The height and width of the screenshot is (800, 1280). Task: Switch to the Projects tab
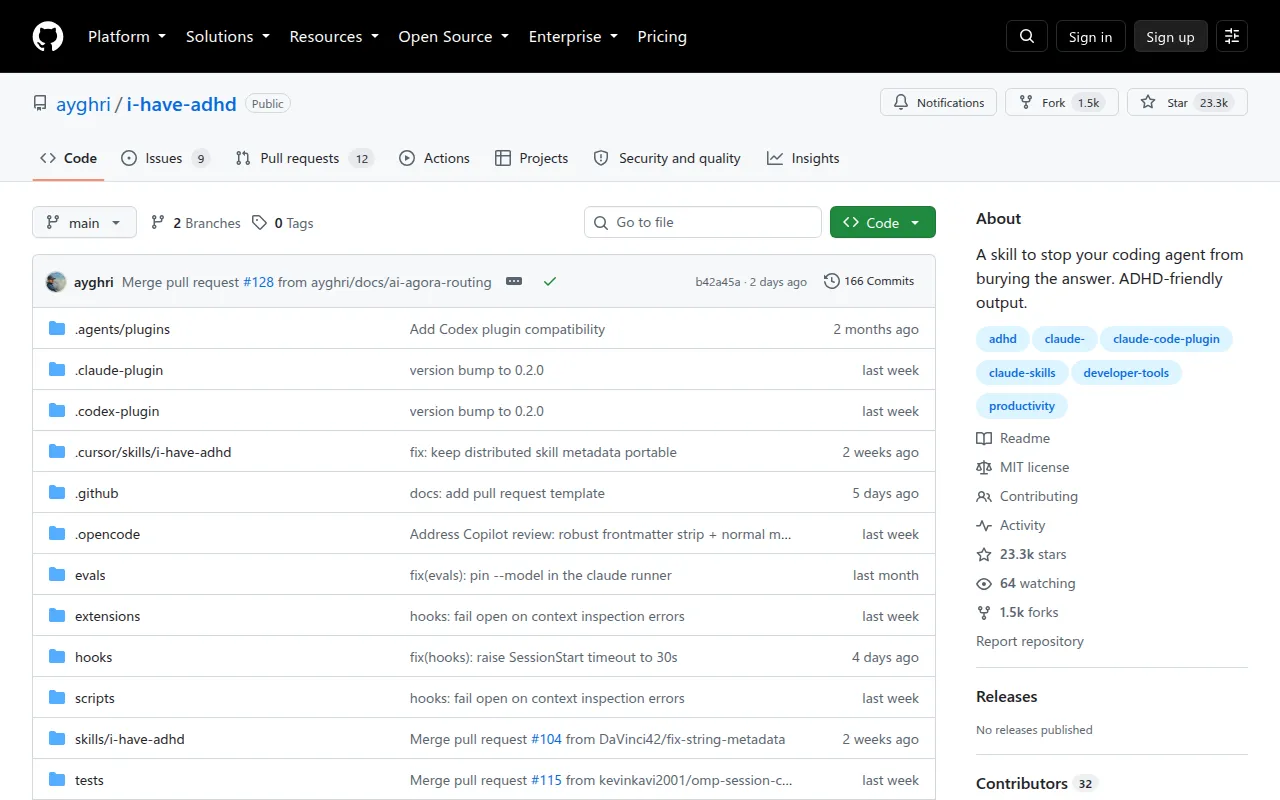[x=531, y=158]
